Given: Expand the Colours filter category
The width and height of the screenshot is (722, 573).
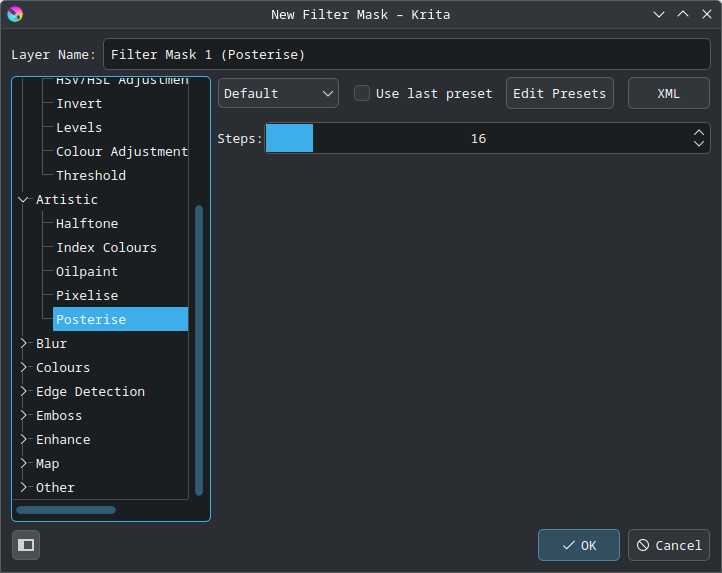Looking at the screenshot, I should (x=24, y=368).
